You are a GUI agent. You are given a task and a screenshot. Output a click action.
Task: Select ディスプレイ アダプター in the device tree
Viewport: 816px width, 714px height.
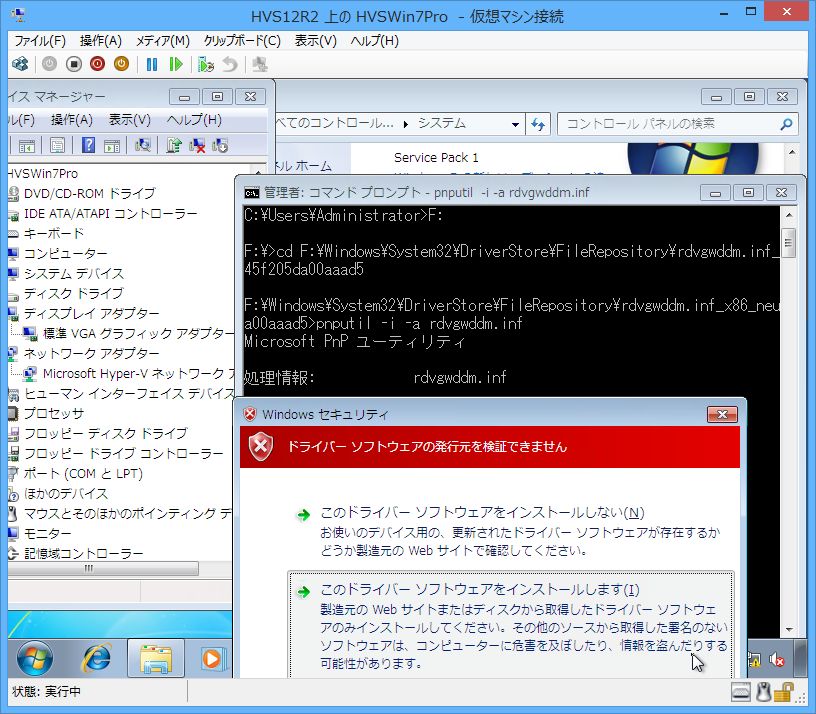click(91, 313)
